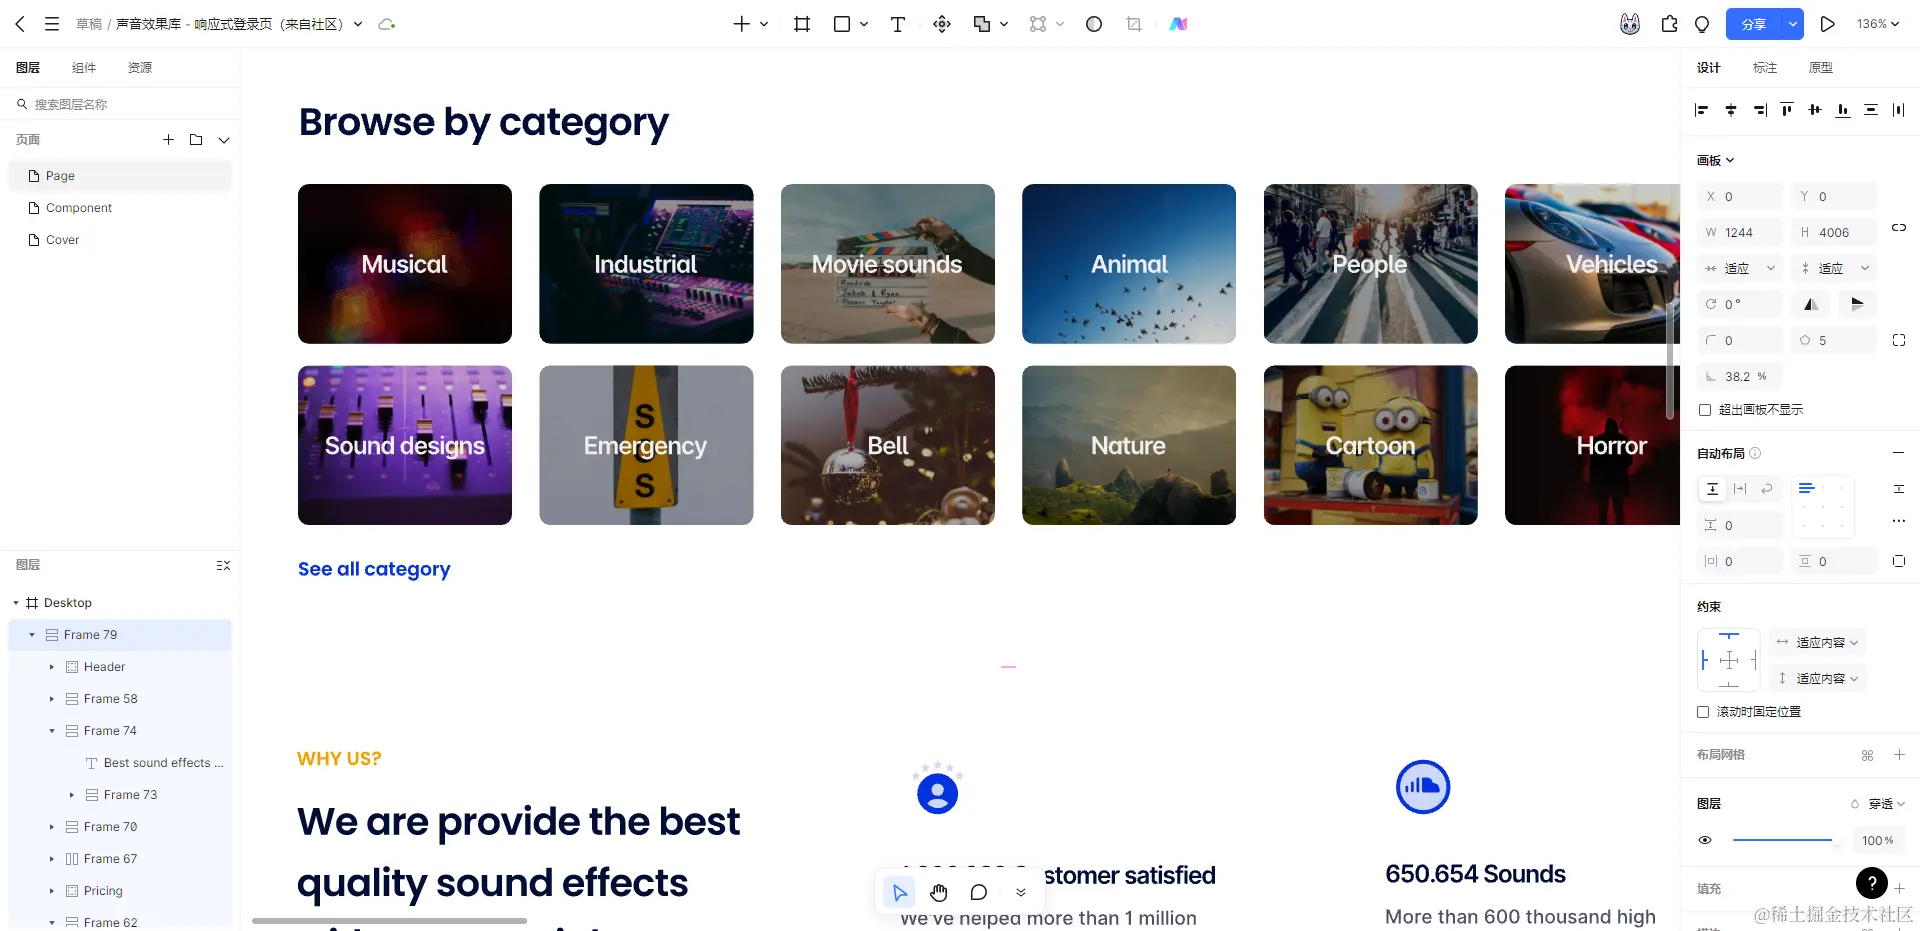Open zoom level 136% dropdown
Viewport: 1920px width, 931px height.
1878,24
